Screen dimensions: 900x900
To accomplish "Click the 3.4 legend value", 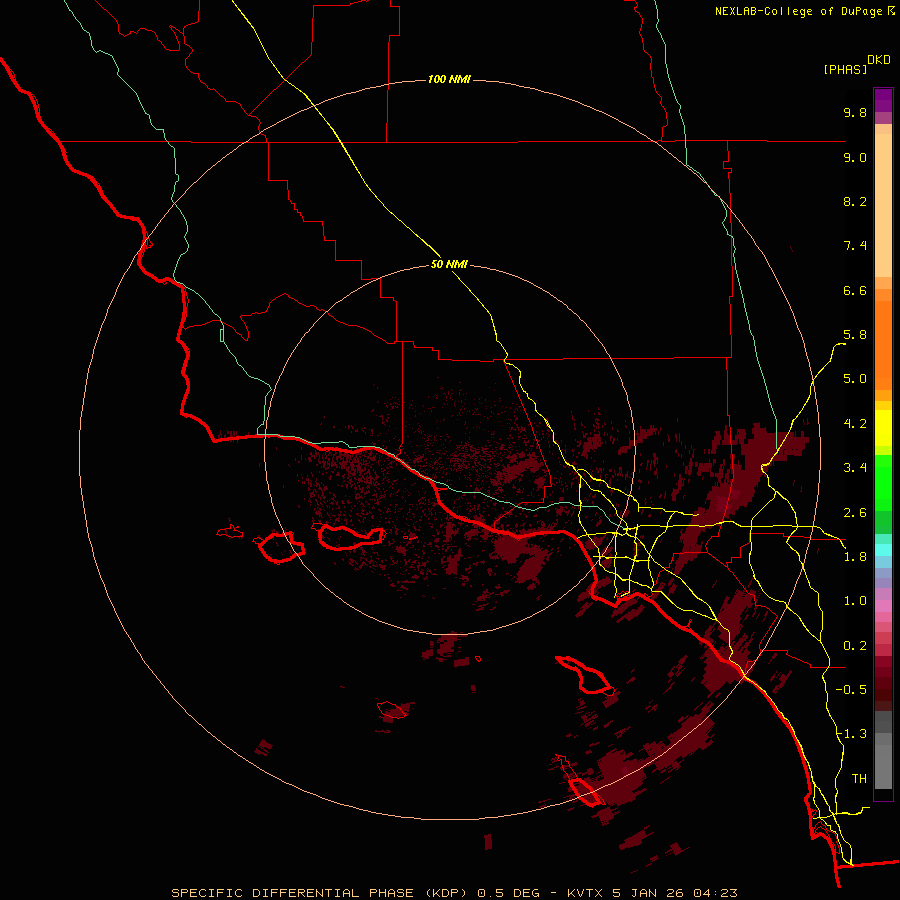I will [855, 468].
